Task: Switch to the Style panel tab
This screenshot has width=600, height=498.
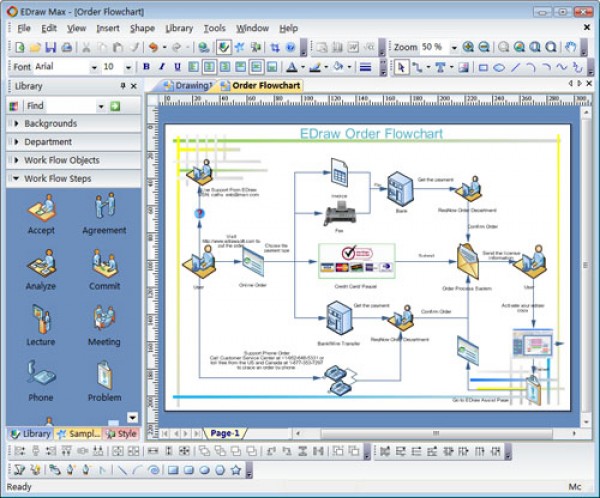Action: [x=122, y=434]
